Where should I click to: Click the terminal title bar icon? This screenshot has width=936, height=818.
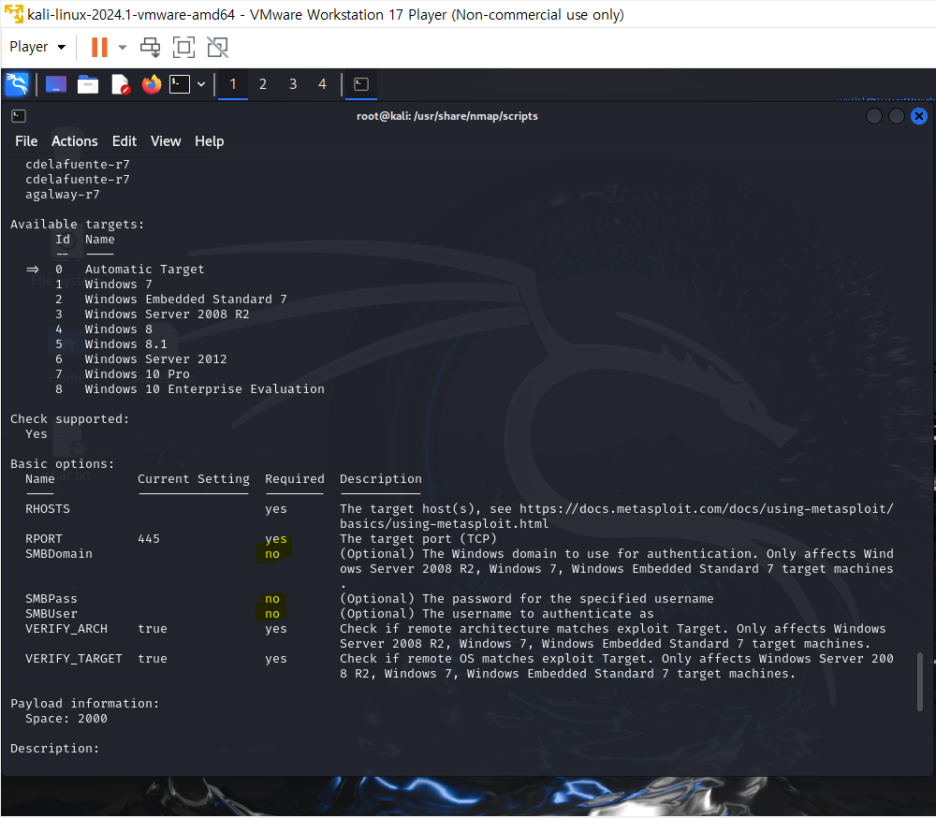coord(19,116)
